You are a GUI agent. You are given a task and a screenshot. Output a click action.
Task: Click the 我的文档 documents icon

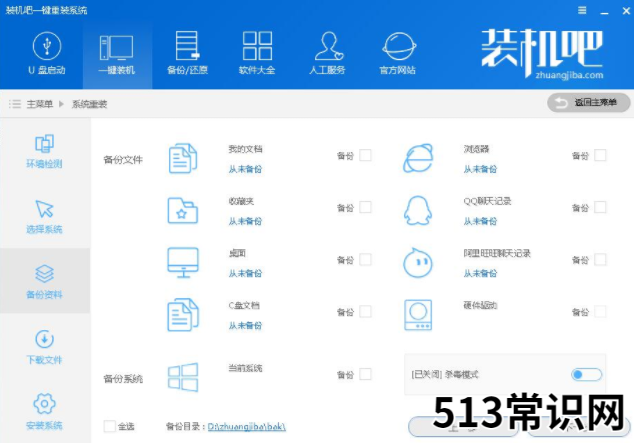[183, 158]
